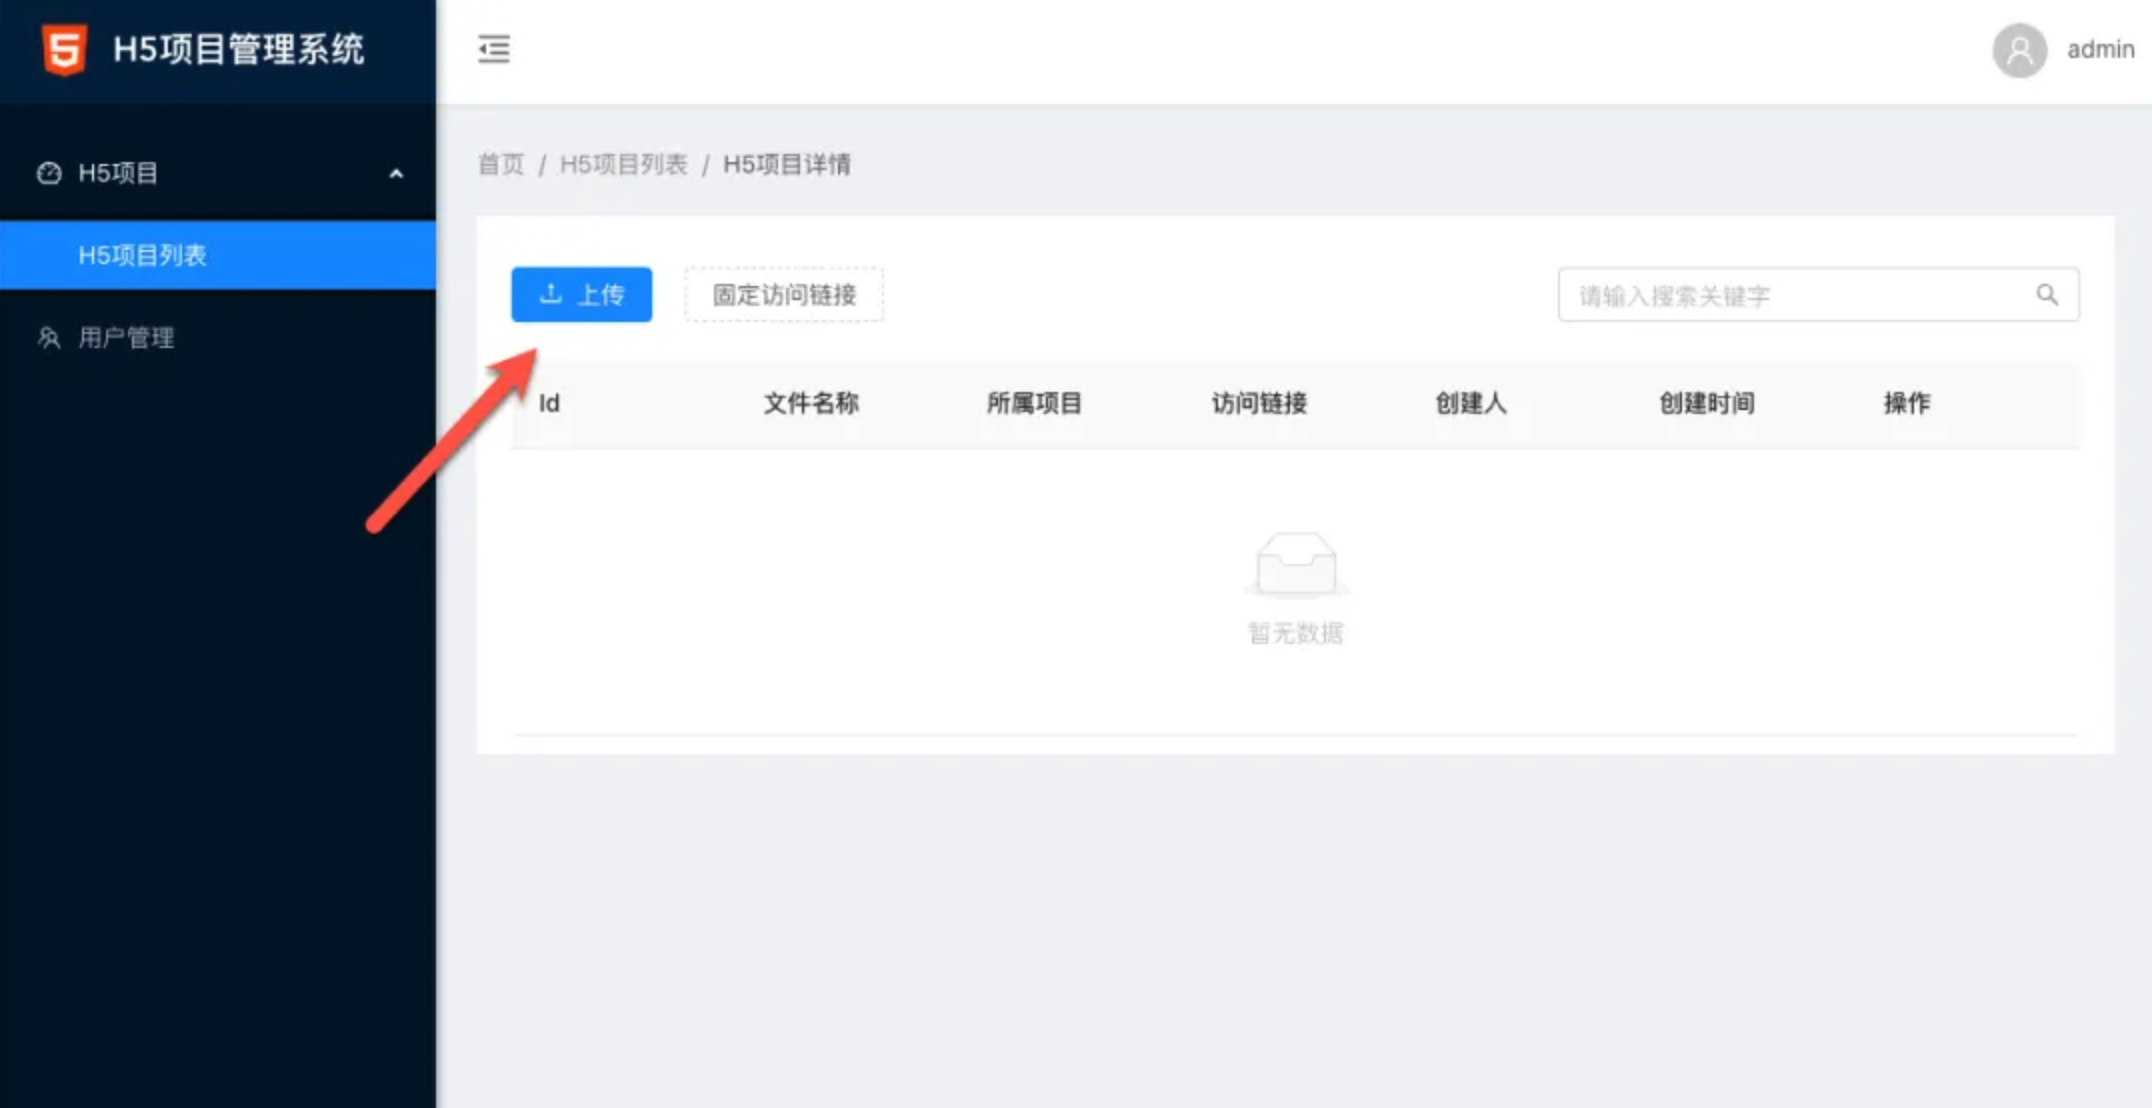Go to 首页 breadcrumb link
Image resolution: width=2152 pixels, height=1108 pixels.
click(x=500, y=164)
